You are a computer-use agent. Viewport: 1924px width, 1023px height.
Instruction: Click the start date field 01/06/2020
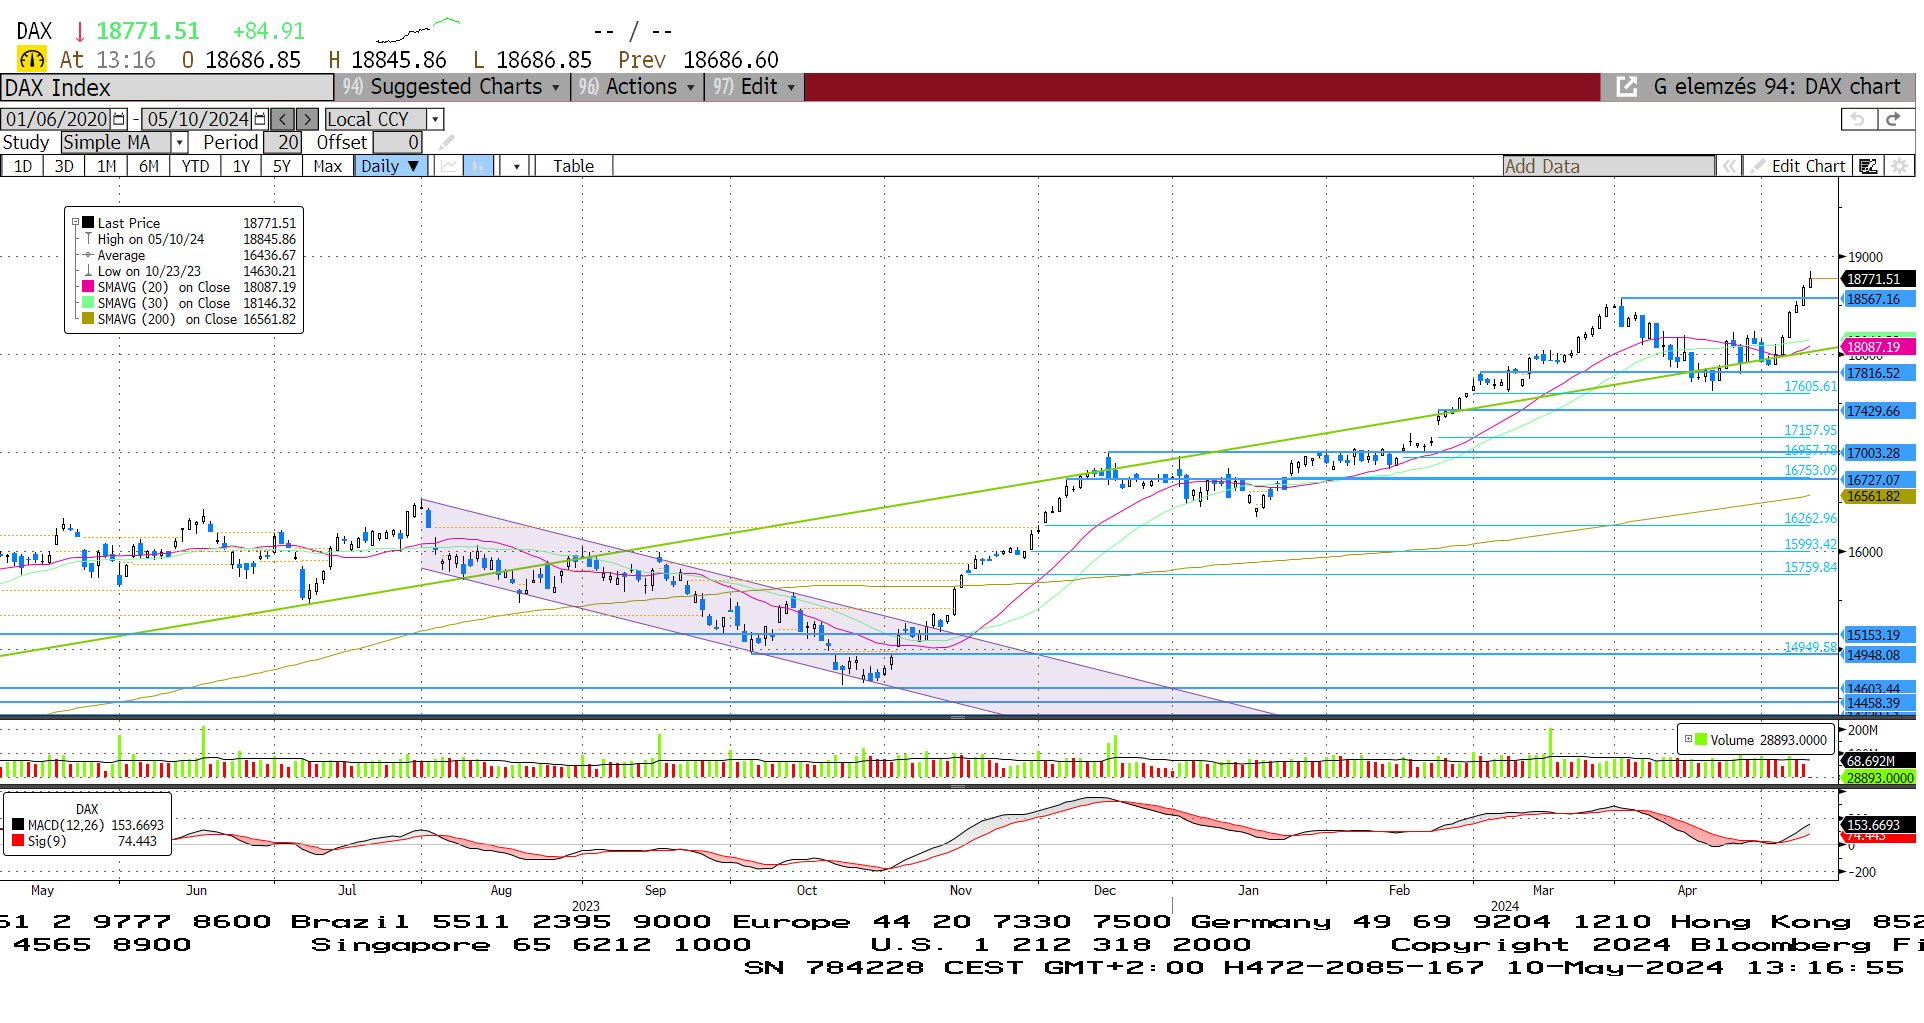57,119
